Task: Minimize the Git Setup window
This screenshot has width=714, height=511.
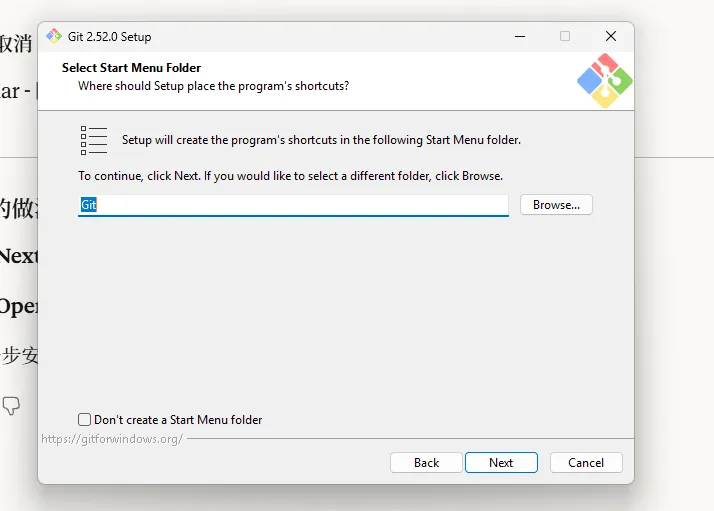Action: tap(520, 36)
